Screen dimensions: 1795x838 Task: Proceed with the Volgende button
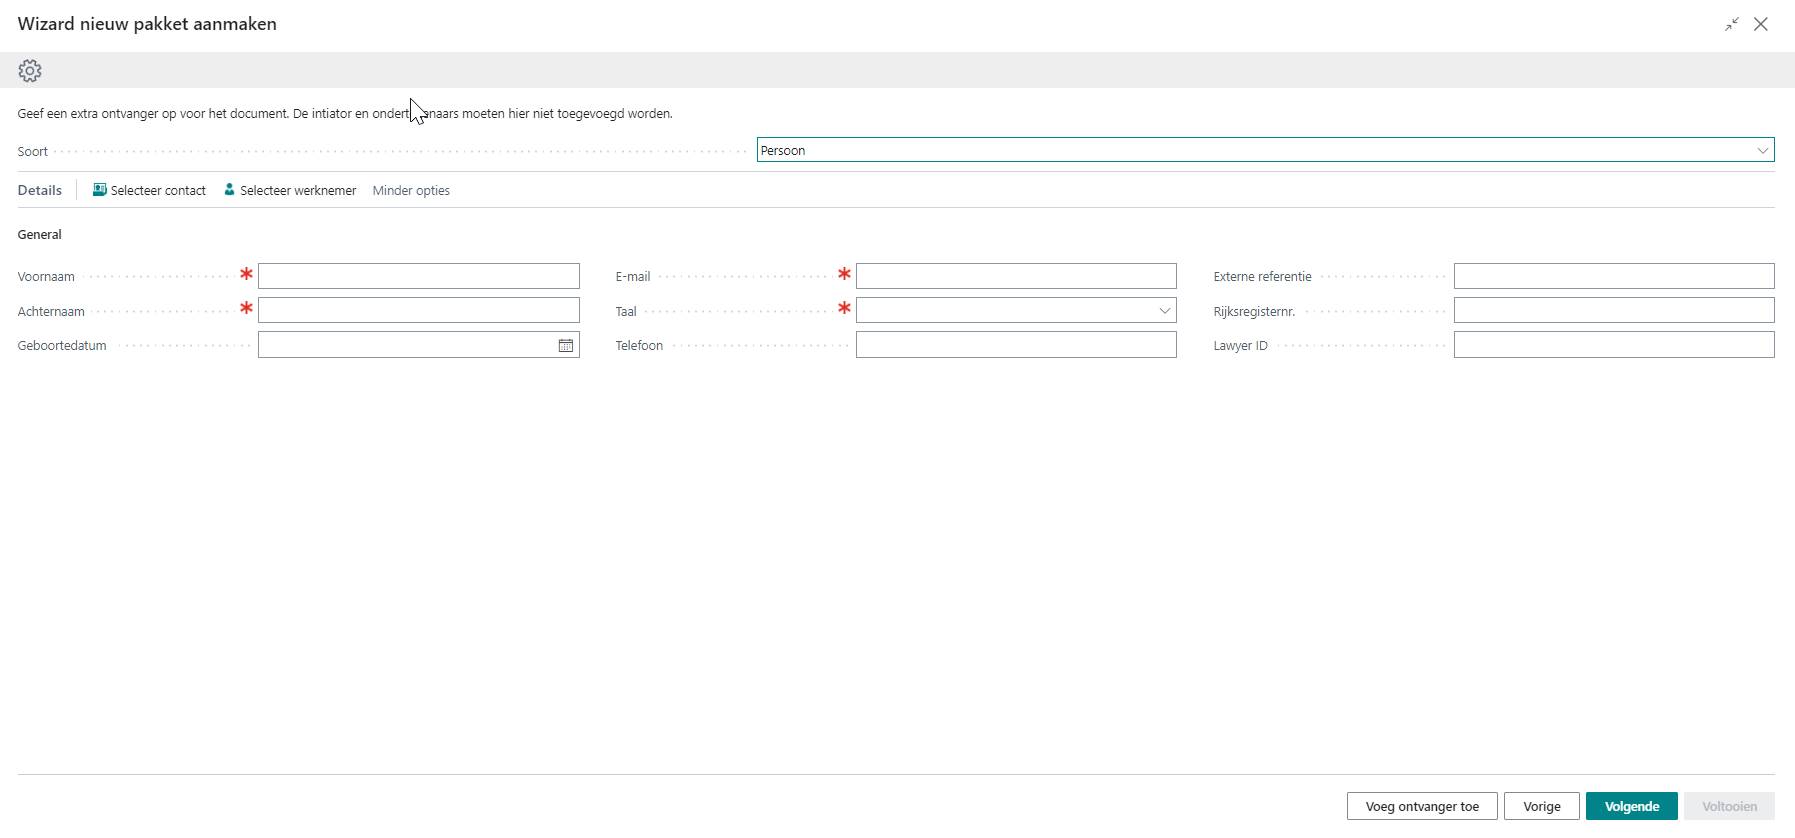point(1631,806)
